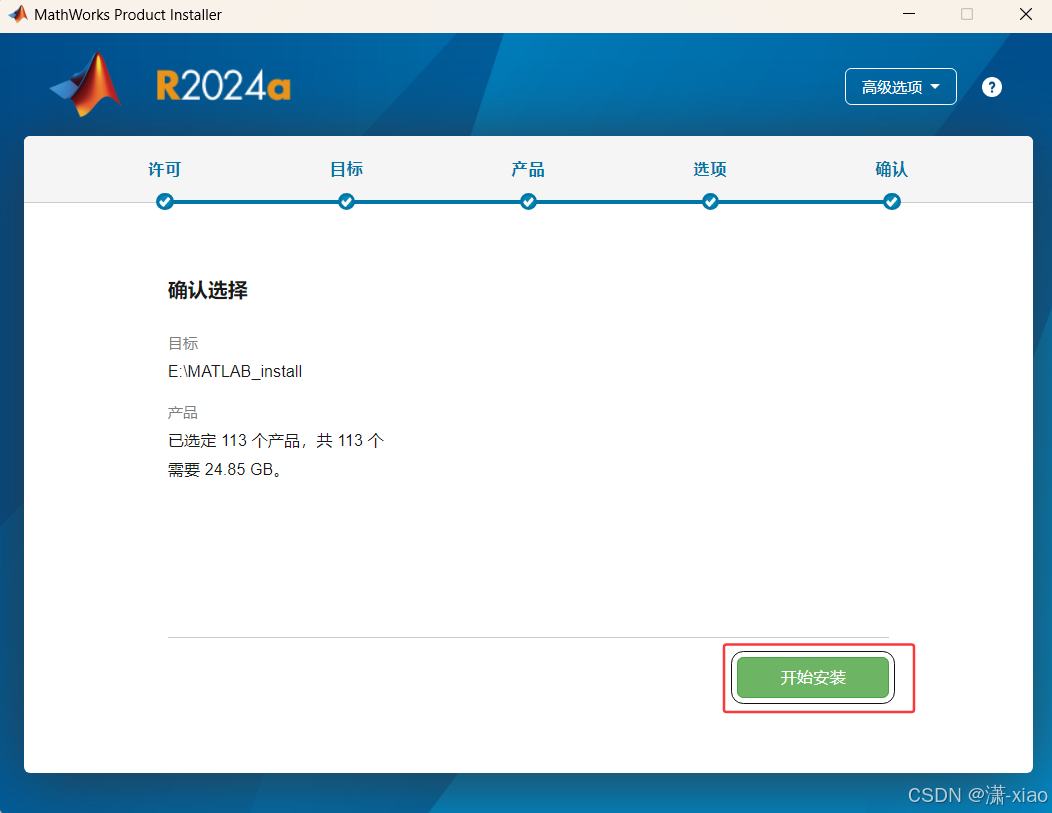Screen dimensions: 1052x813
Task: Click the checkmark under 确认
Action: point(892,201)
